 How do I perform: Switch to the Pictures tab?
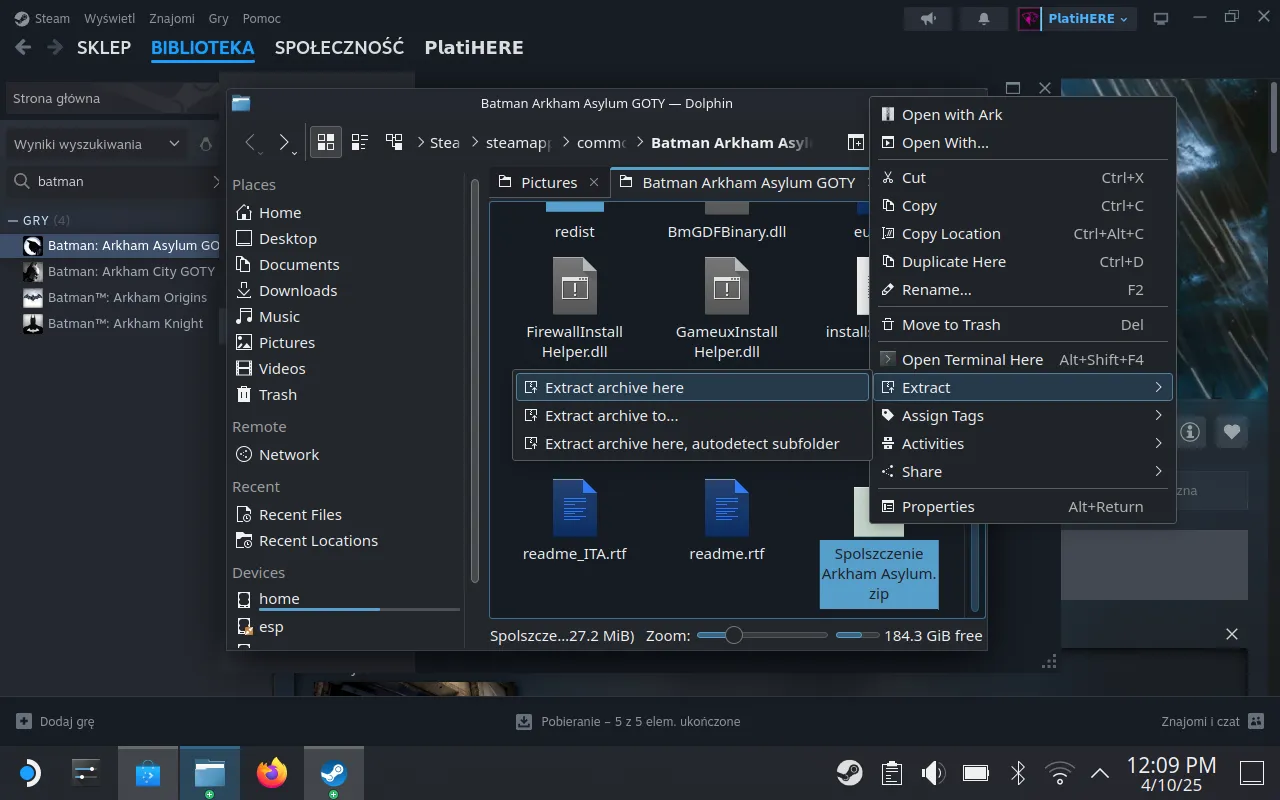(549, 182)
